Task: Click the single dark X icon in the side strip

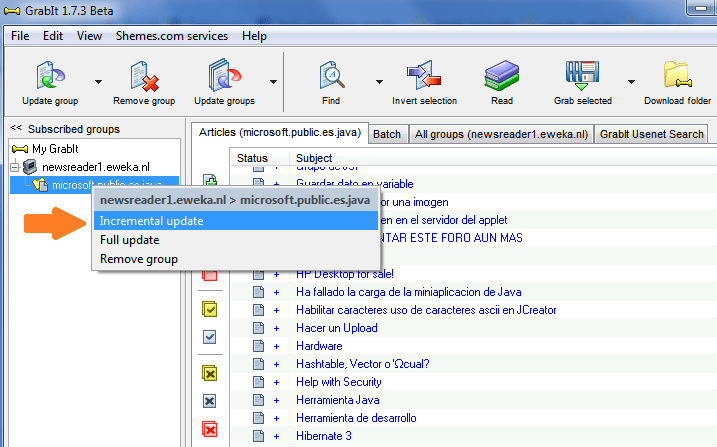Action: [209, 401]
